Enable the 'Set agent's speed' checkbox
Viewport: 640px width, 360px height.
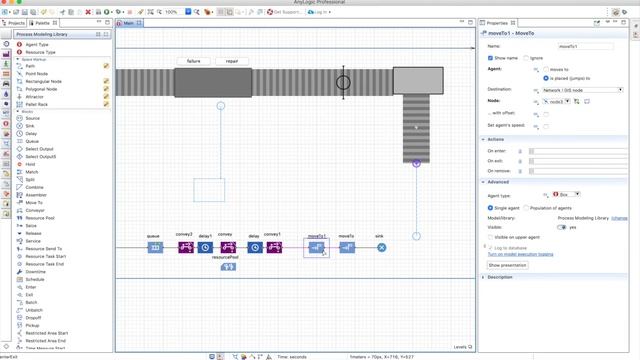click(x=546, y=126)
